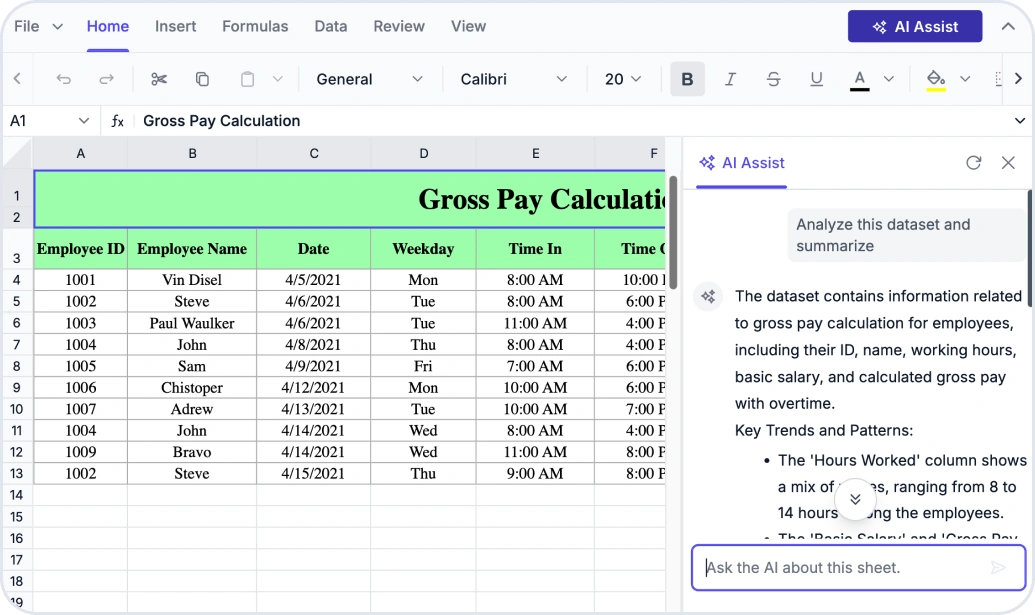Screen dimensions: 1035x615
Task: Click the user message 'Analyze this dataset and summarize'
Action: click(907, 235)
